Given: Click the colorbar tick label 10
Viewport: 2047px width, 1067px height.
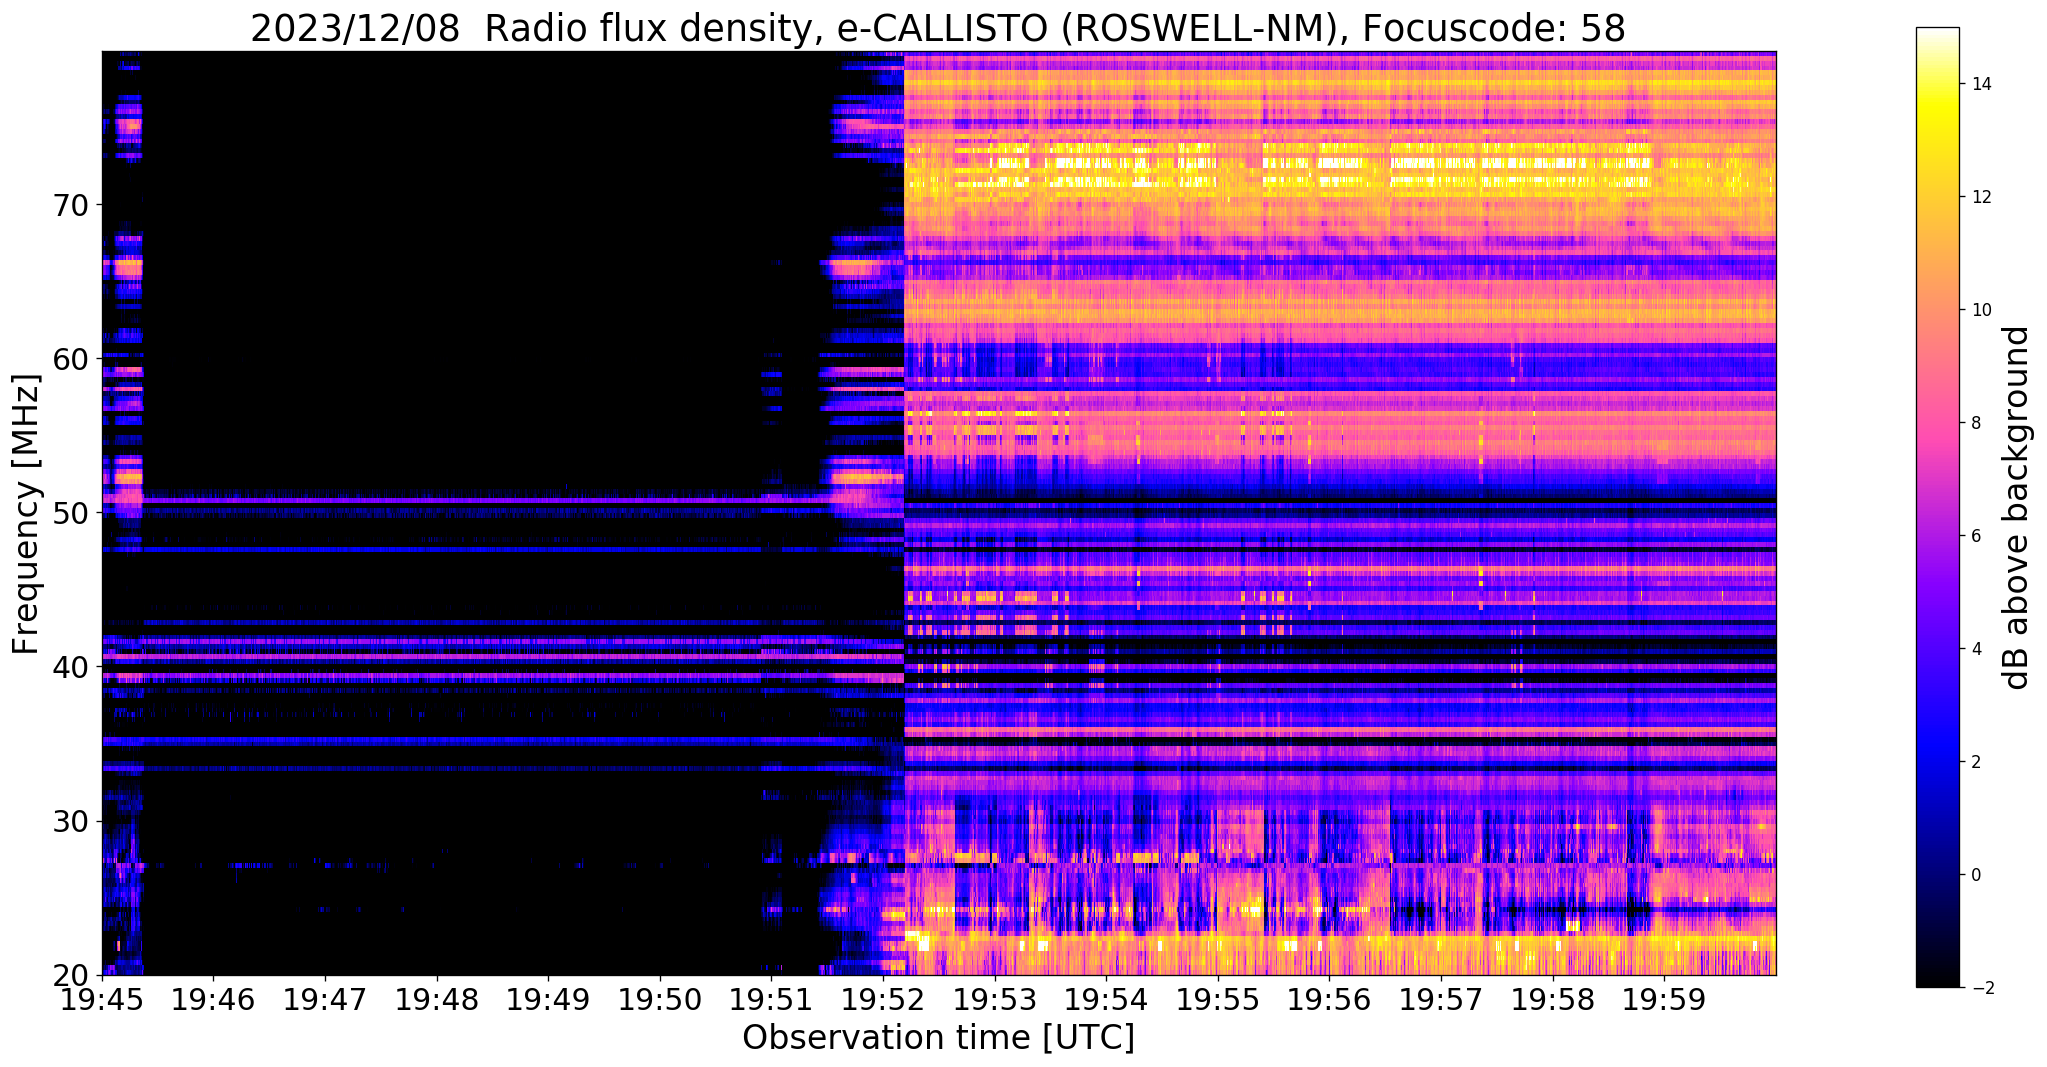Looking at the screenshot, I should click(x=1980, y=310).
